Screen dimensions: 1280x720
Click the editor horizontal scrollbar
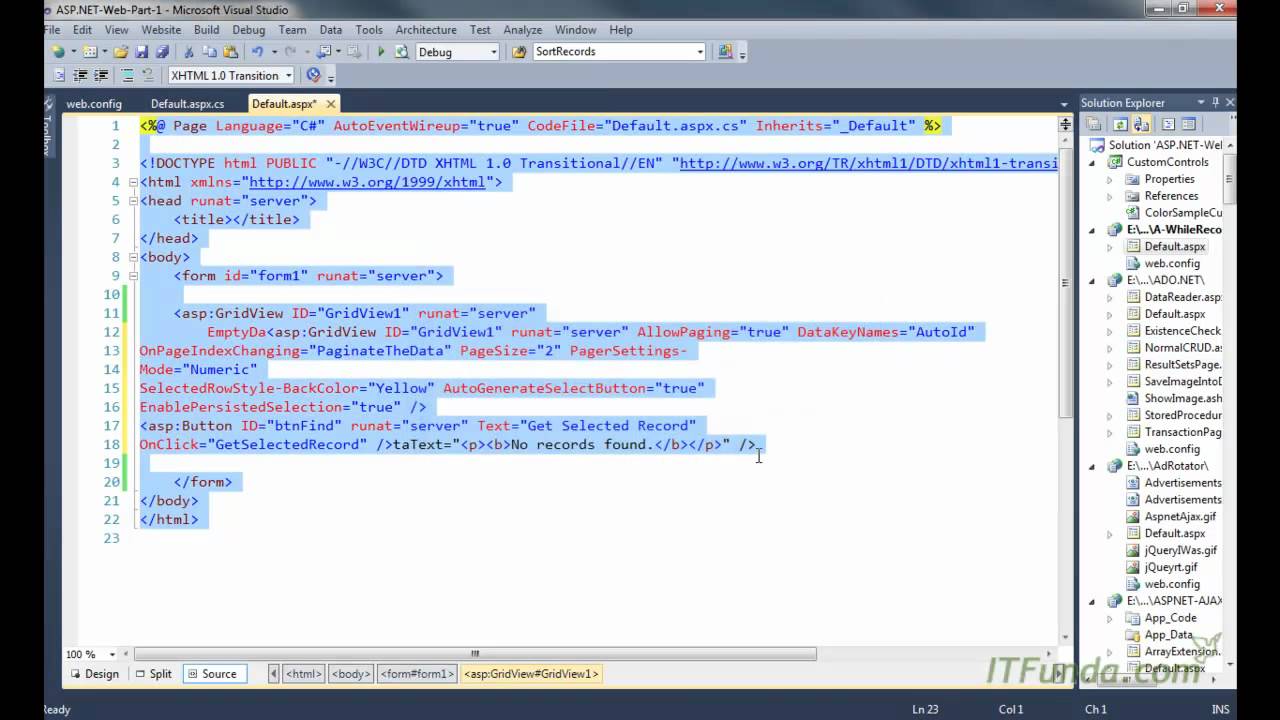pos(475,654)
